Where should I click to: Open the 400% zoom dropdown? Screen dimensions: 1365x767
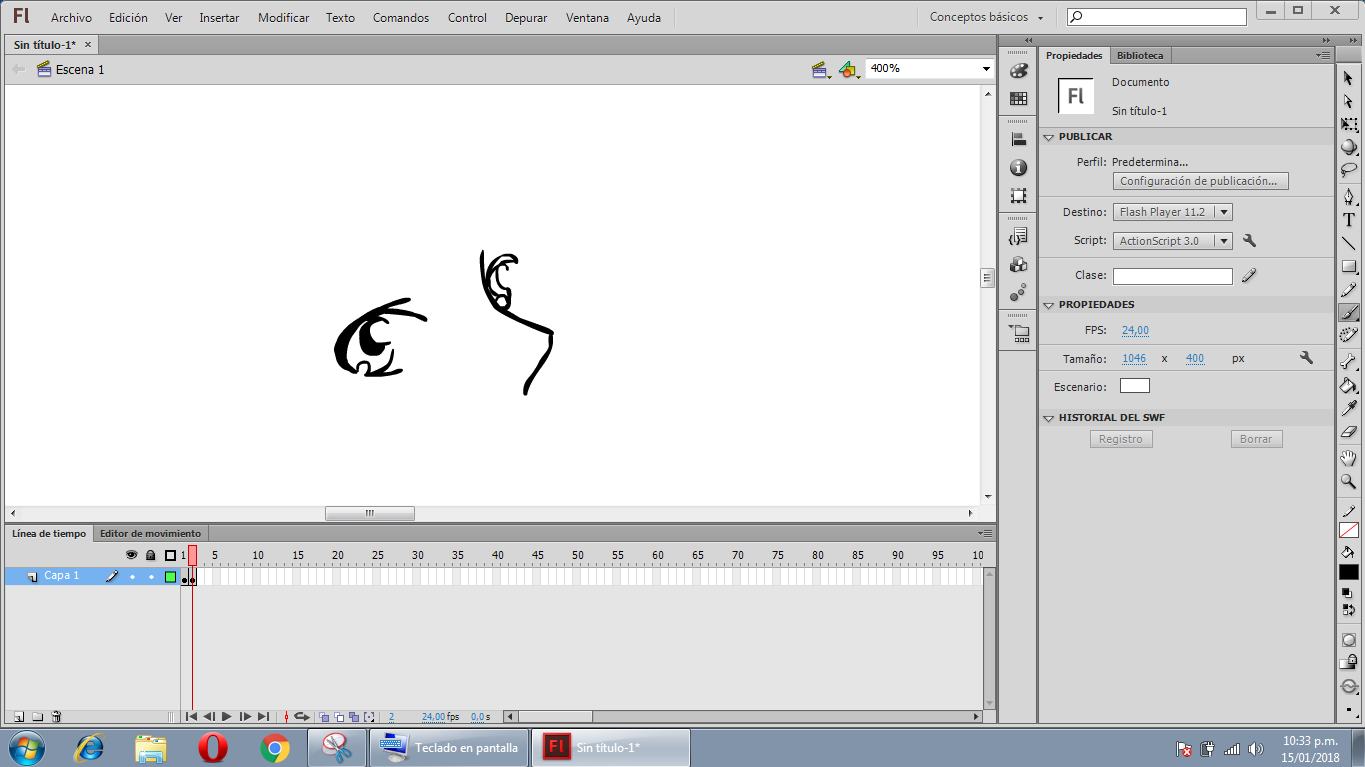click(x=986, y=69)
